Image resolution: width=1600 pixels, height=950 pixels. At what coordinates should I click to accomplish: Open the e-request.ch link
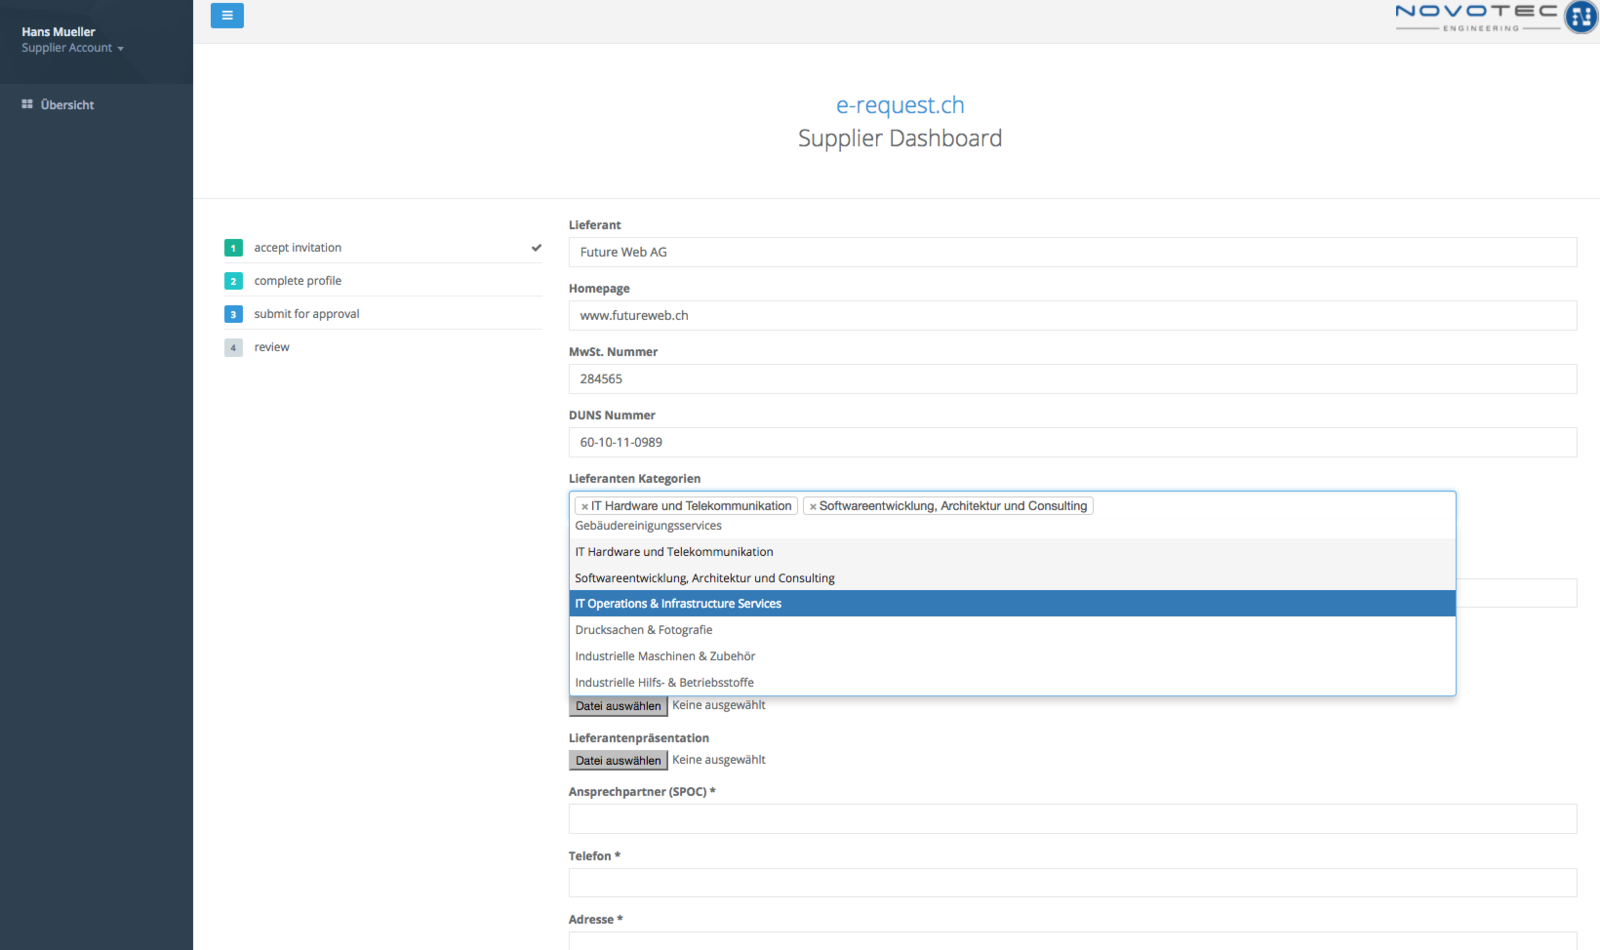[x=900, y=105]
